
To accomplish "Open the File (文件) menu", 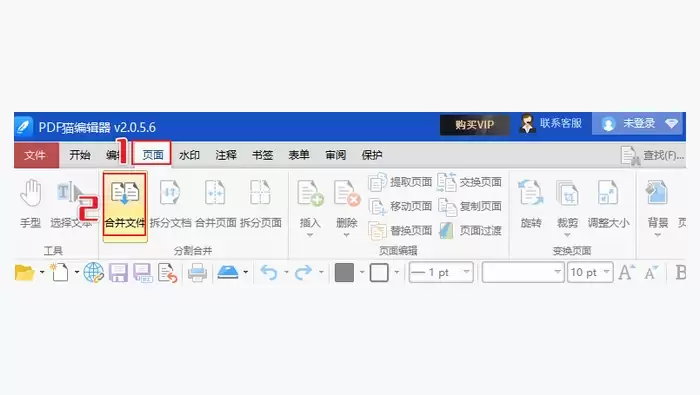I will tap(36, 155).
